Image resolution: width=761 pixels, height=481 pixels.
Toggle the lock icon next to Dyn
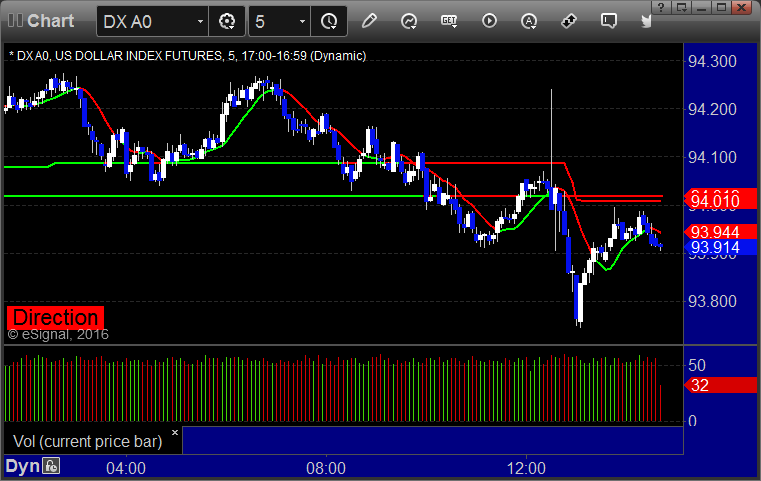point(51,466)
